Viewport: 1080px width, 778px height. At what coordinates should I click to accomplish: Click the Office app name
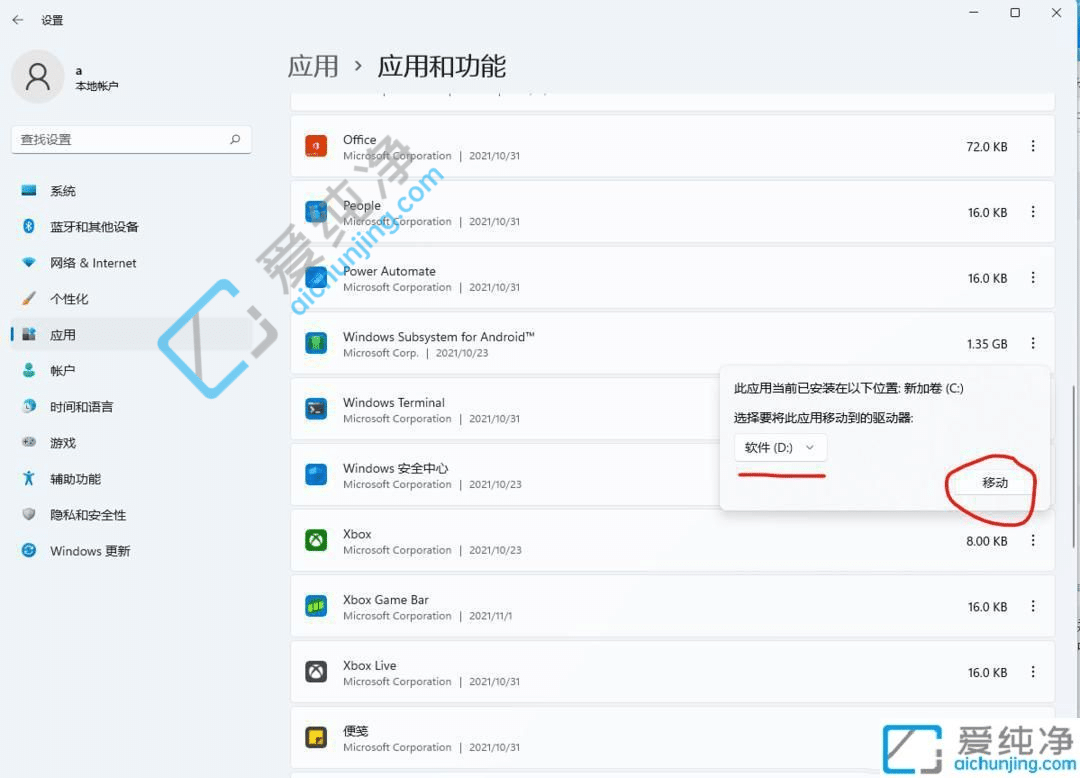pos(360,140)
